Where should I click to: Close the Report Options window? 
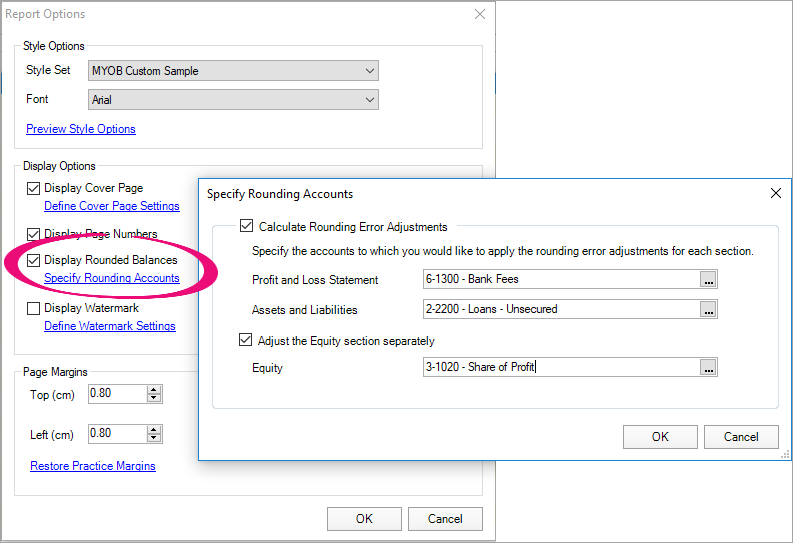point(480,14)
